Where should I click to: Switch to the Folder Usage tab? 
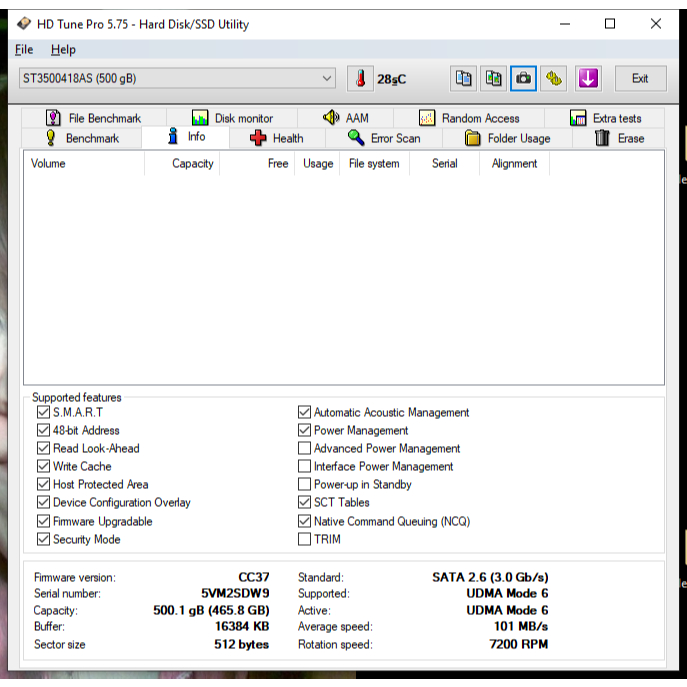[x=507, y=139]
